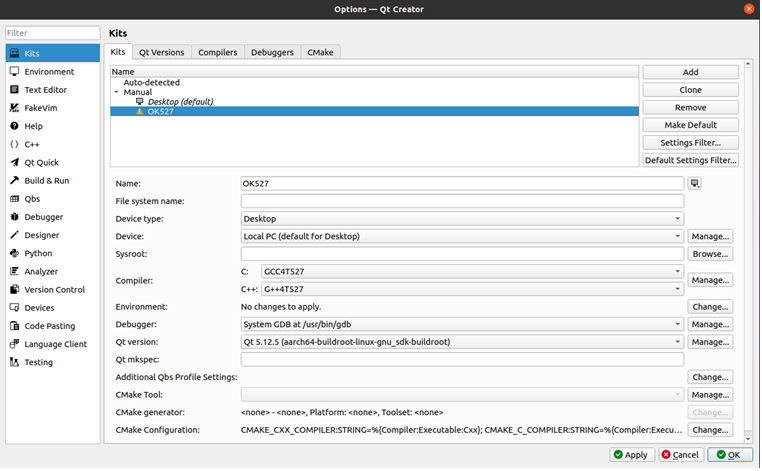The height and width of the screenshot is (471, 762).
Task: Click Change... next to CMake Configuration
Action: pos(710,430)
